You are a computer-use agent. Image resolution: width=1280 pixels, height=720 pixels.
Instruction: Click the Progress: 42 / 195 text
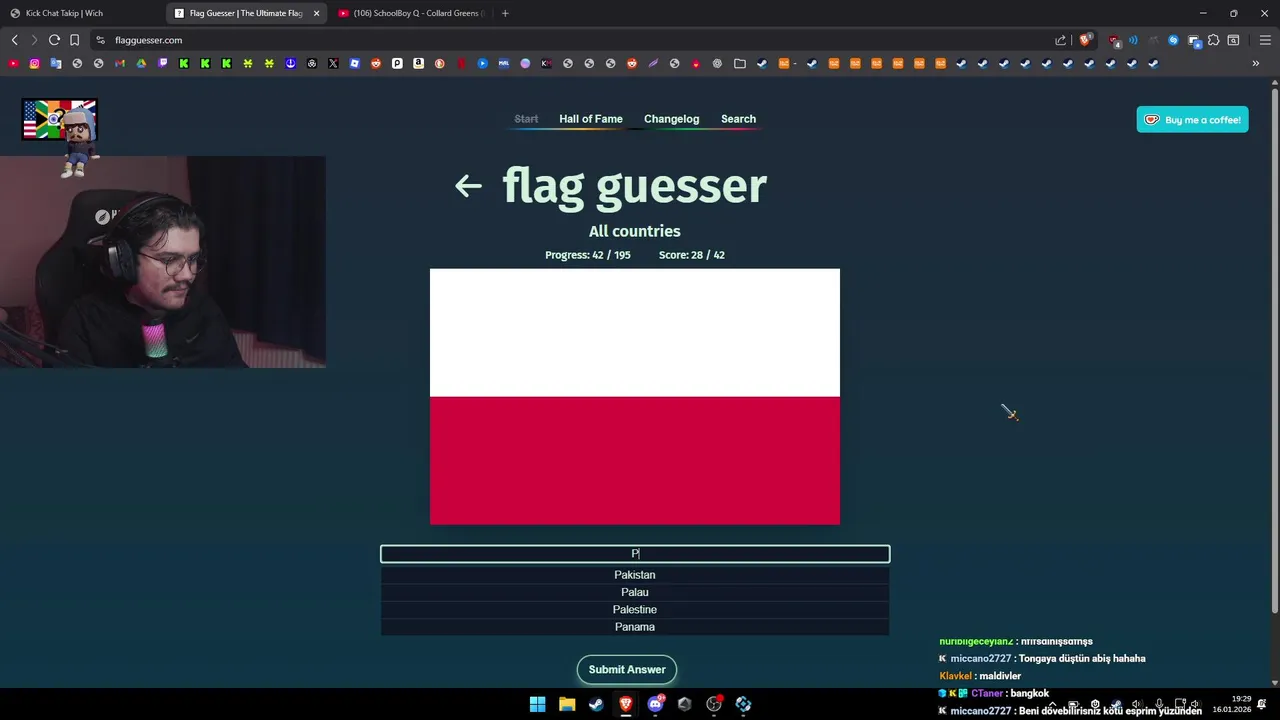[588, 255]
